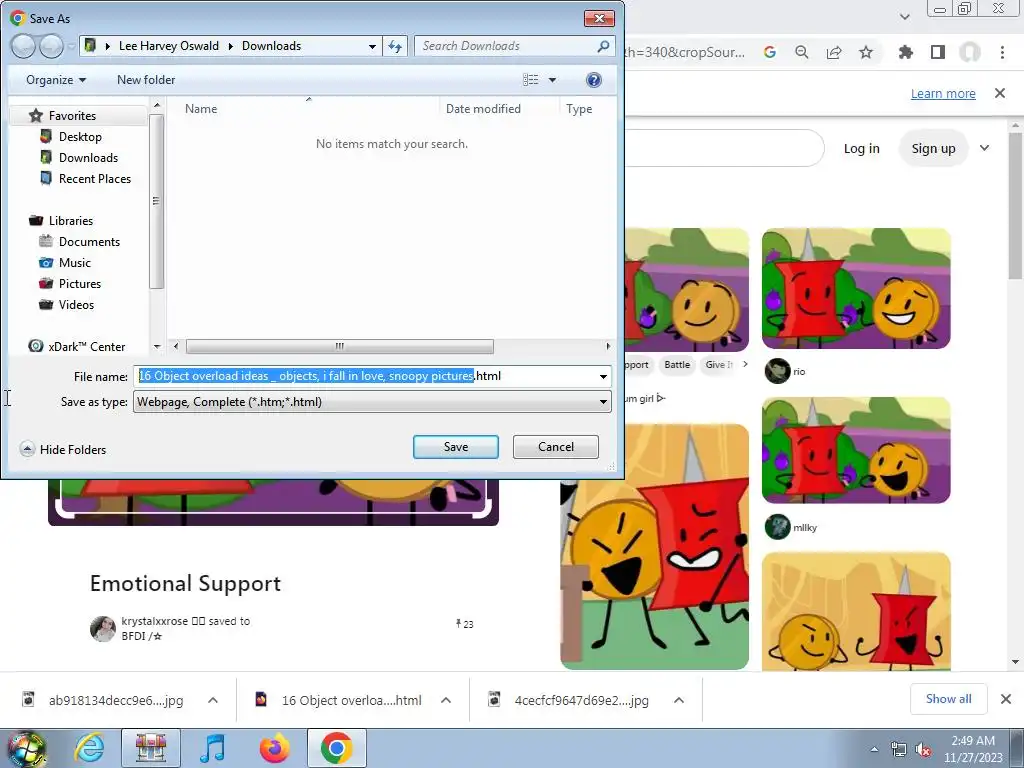Expand menu for 16 Object overloa html download

[x=446, y=700]
